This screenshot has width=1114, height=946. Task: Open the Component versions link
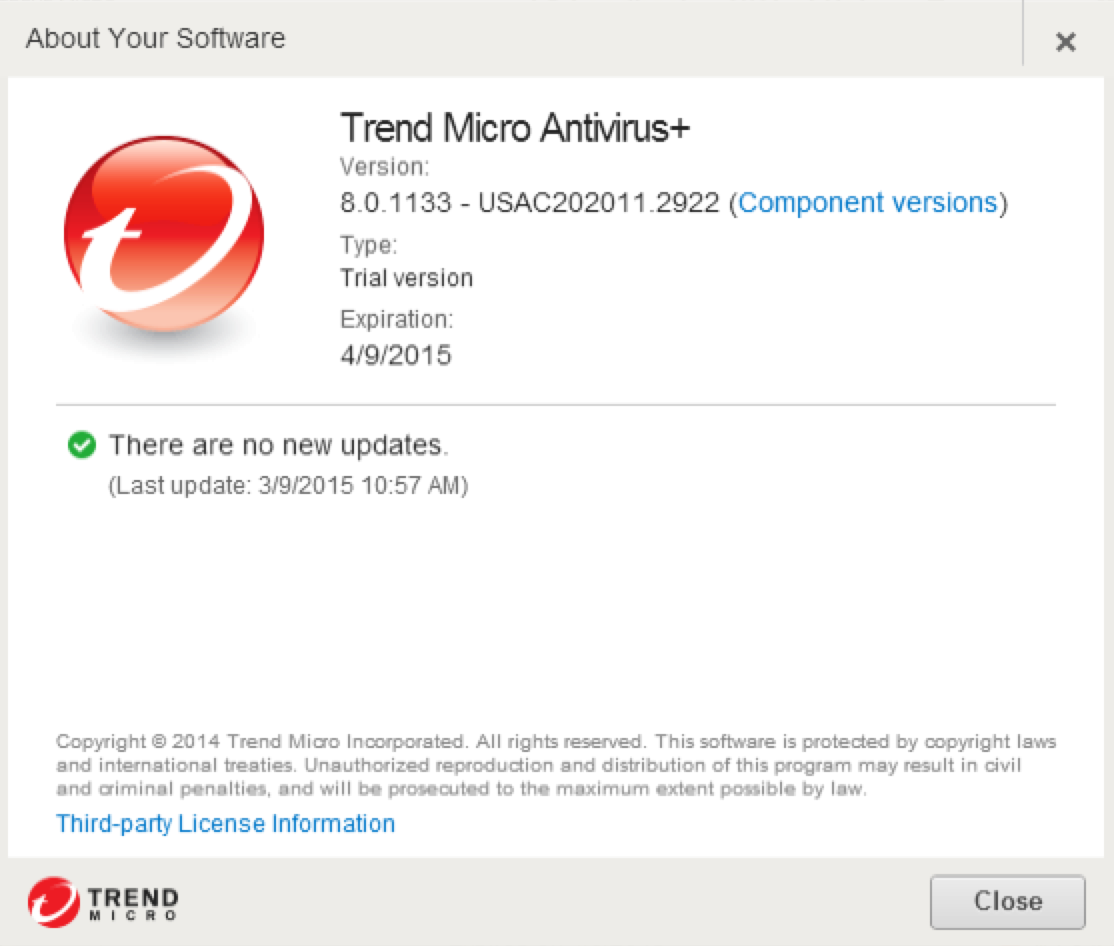pos(867,203)
